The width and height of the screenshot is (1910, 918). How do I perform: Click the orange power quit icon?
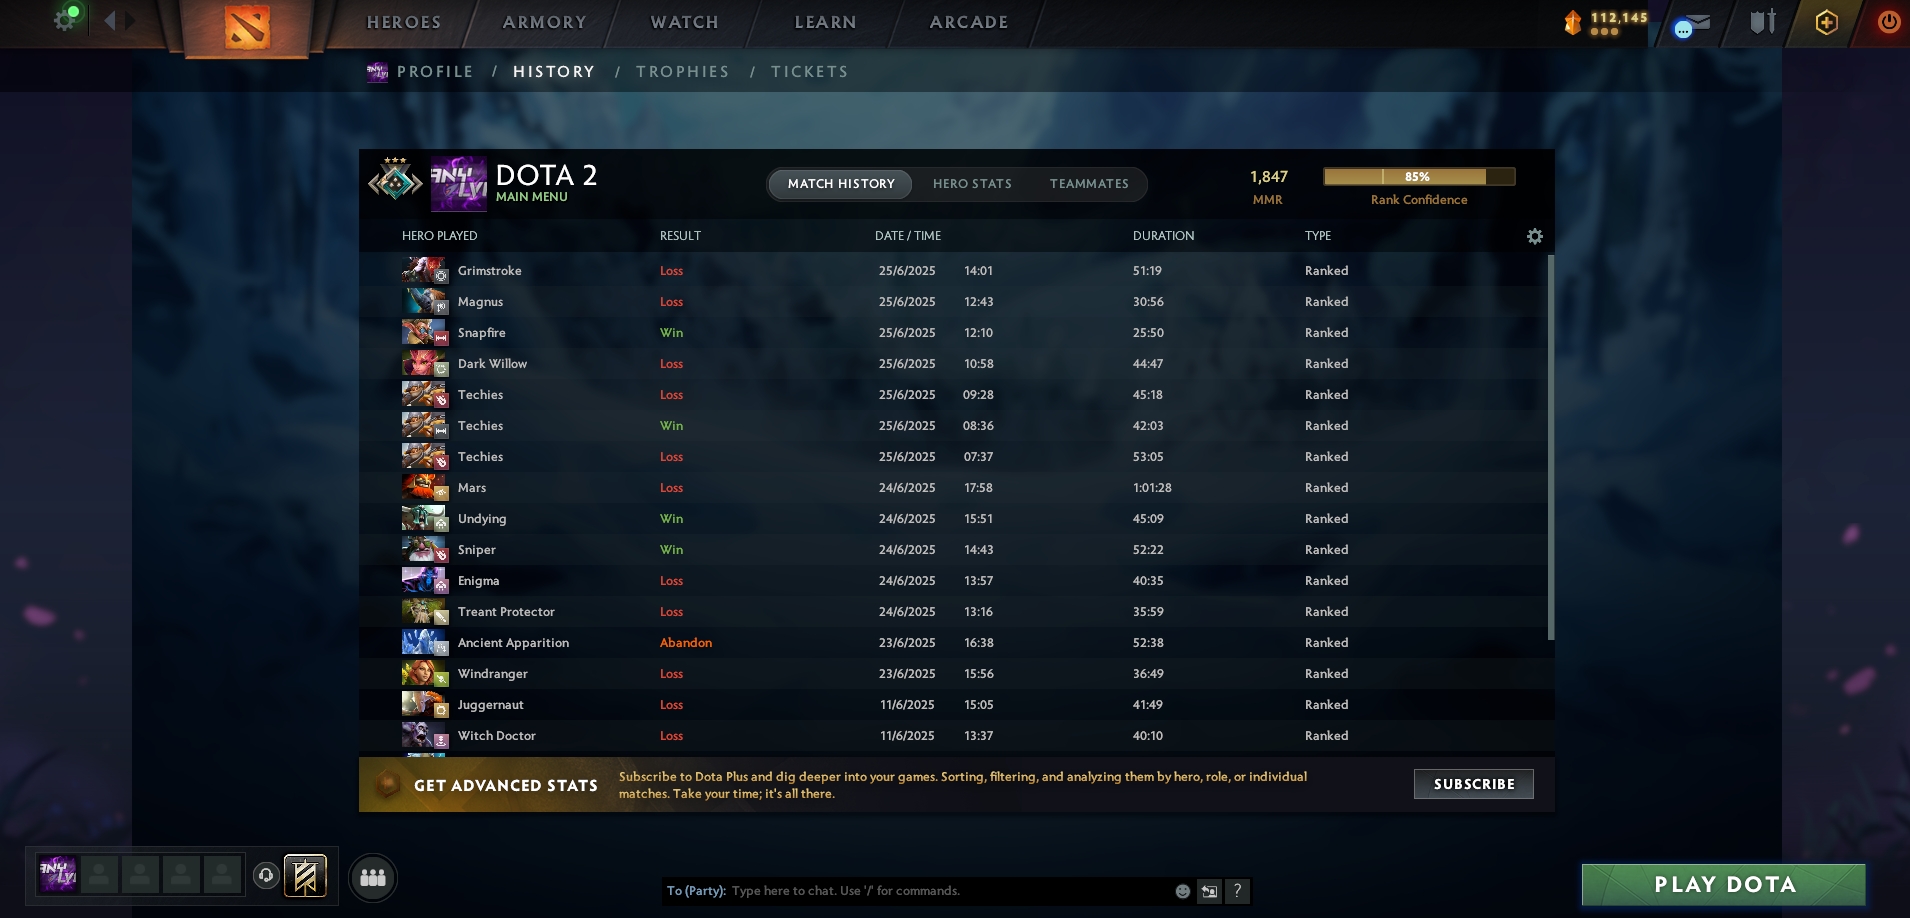coord(1888,22)
